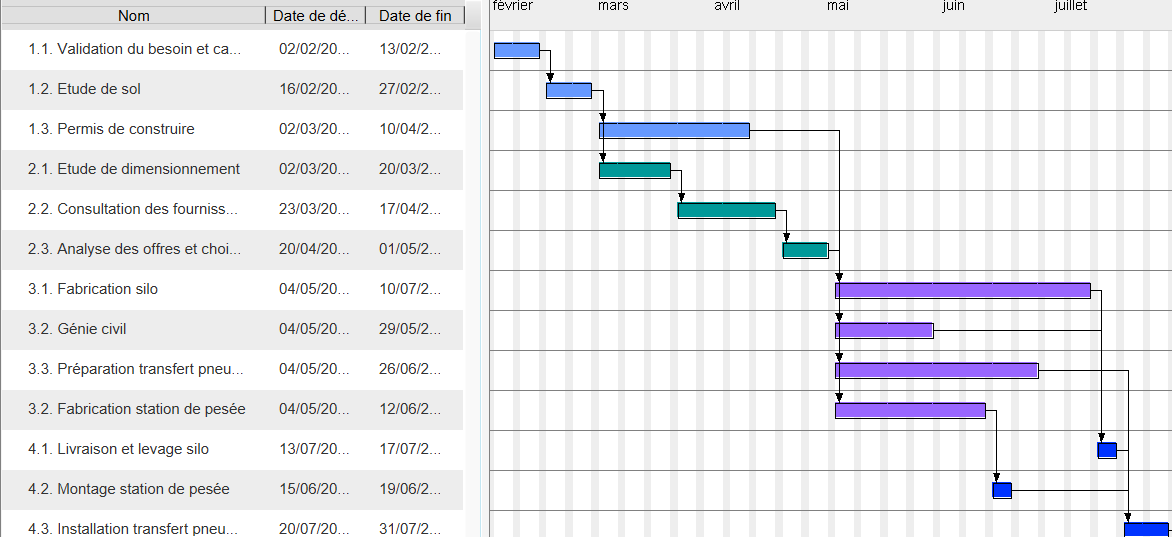
Task: Select task 2.1. Etude de dimensionnement
Action: (x=232, y=170)
